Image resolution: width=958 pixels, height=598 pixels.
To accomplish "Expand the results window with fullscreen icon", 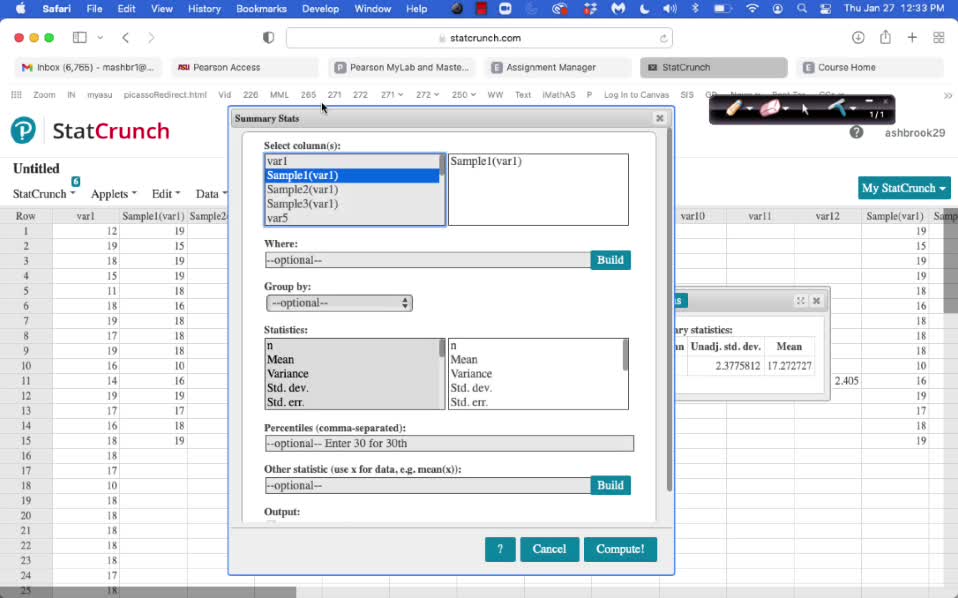I will [800, 301].
